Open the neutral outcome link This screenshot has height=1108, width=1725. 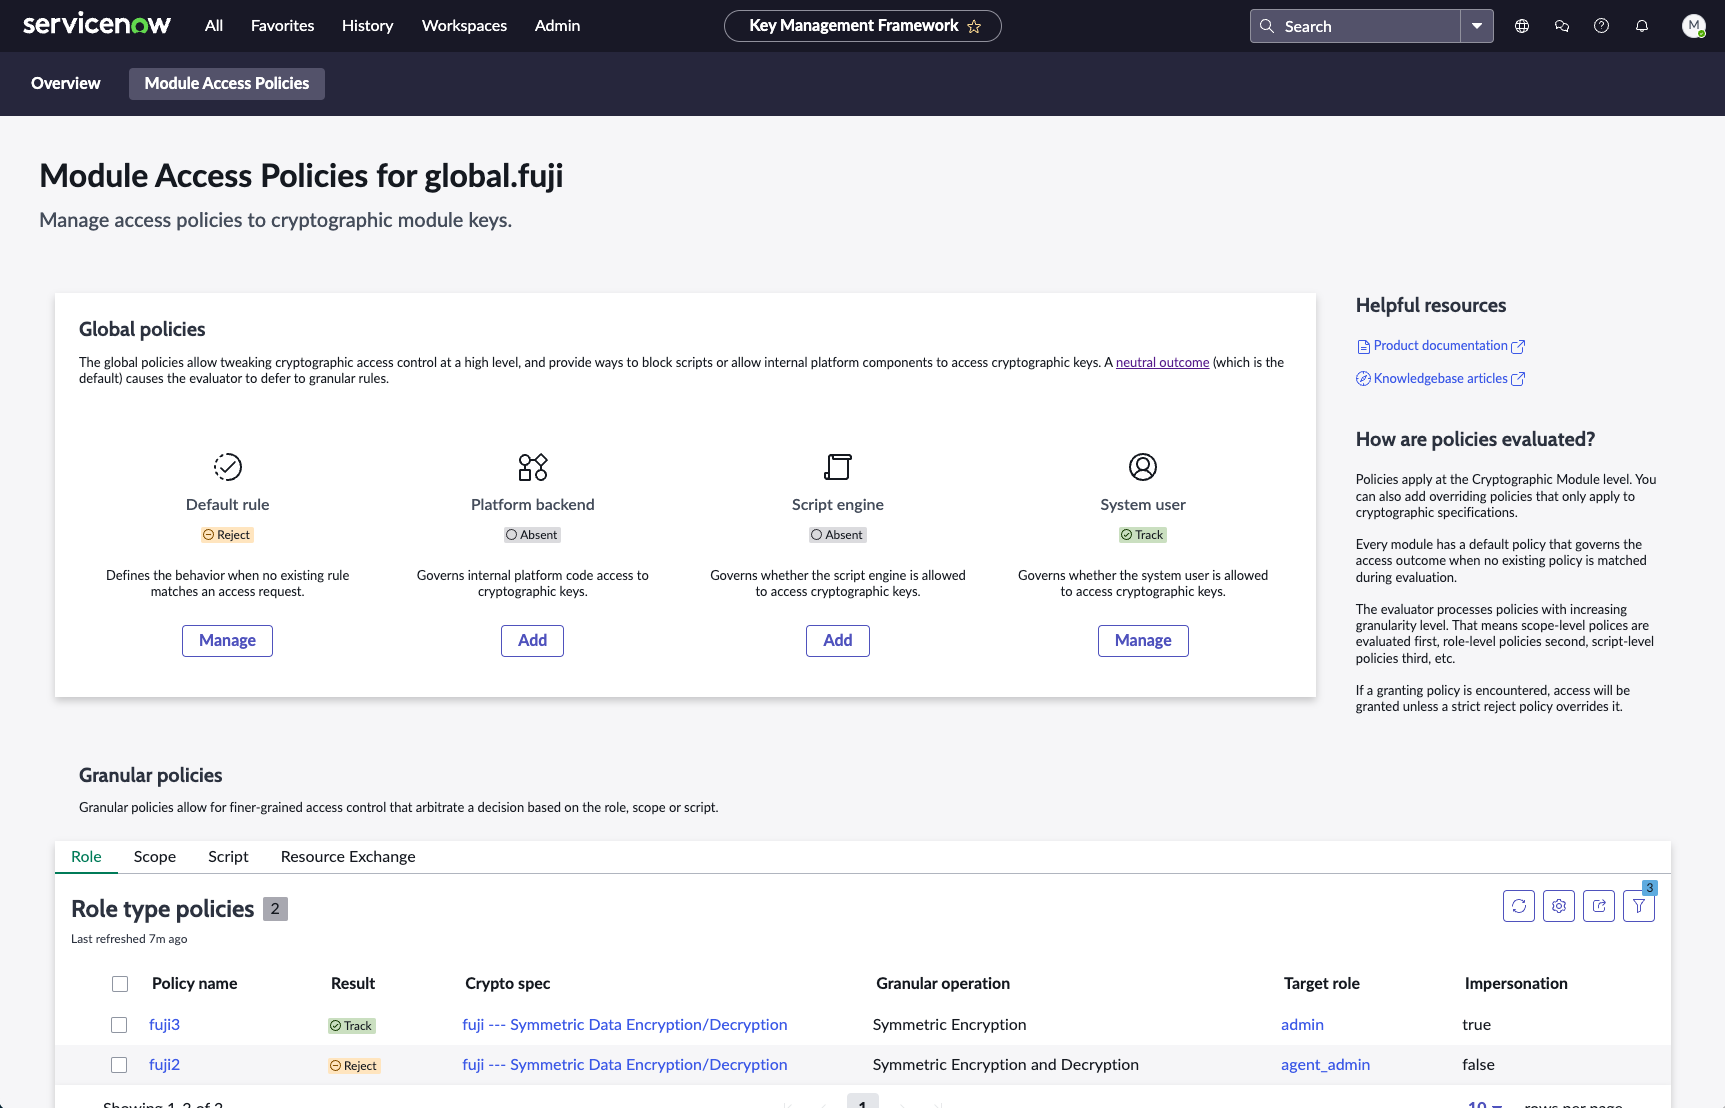1162,363
